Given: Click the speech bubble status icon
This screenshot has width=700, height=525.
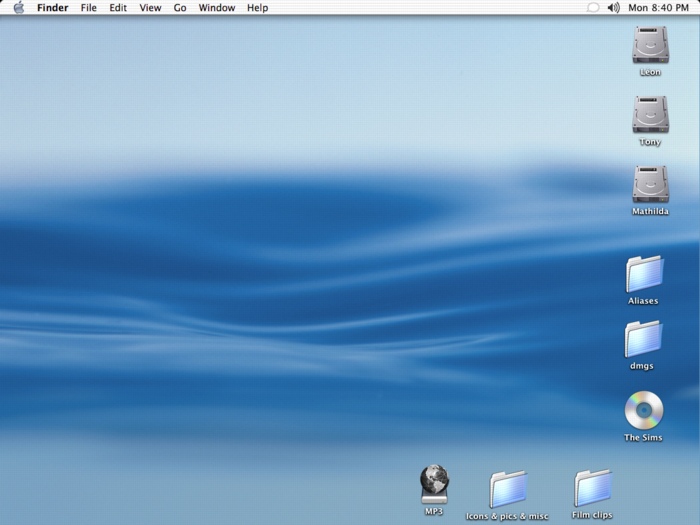Looking at the screenshot, I should click(x=592, y=8).
